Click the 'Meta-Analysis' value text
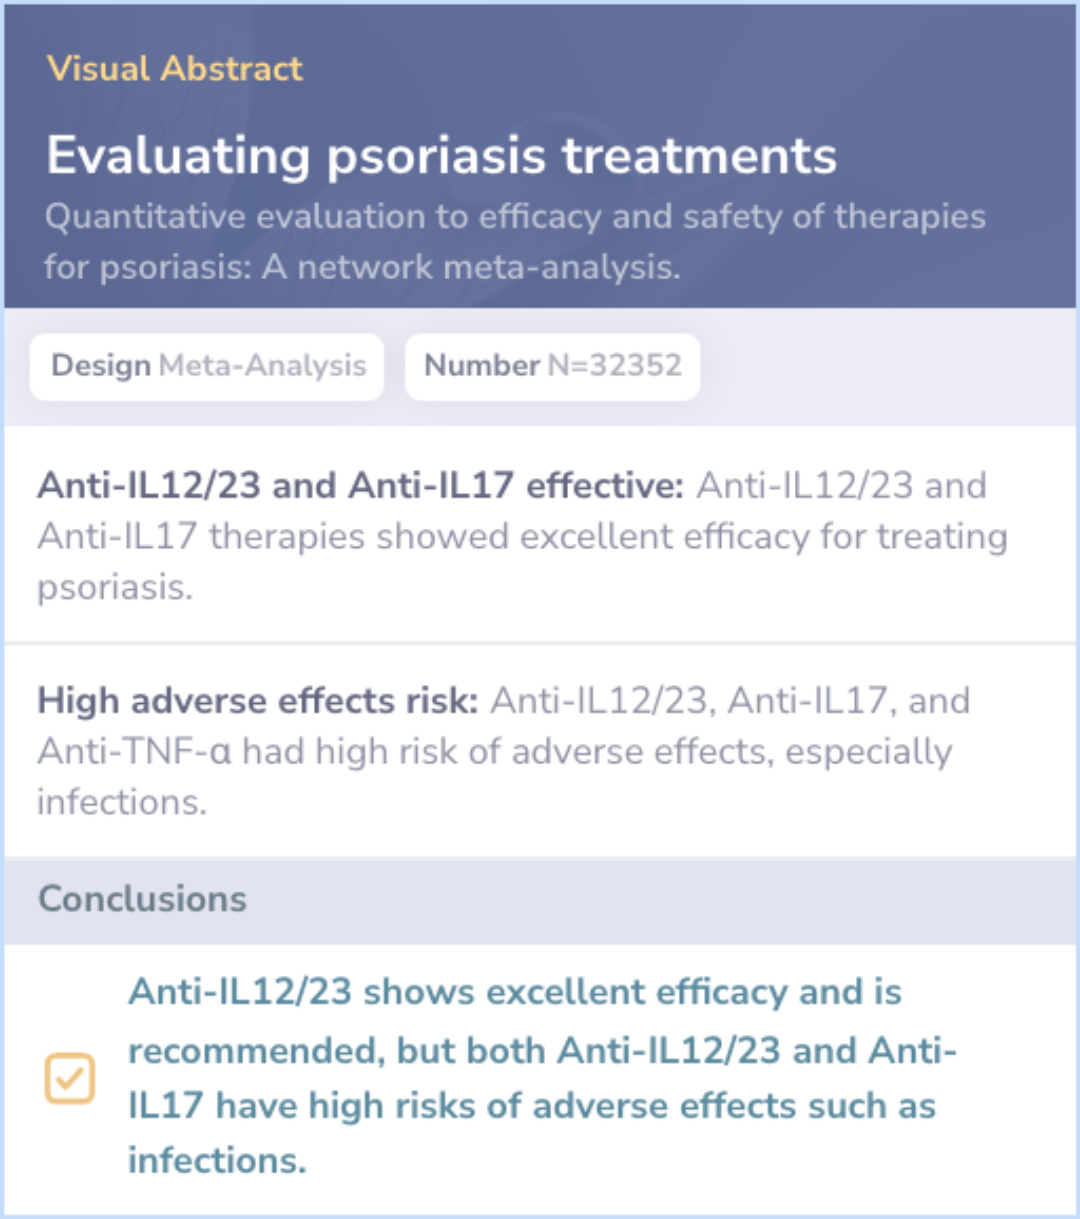Viewport: 1080px width, 1219px height. [x=263, y=366]
